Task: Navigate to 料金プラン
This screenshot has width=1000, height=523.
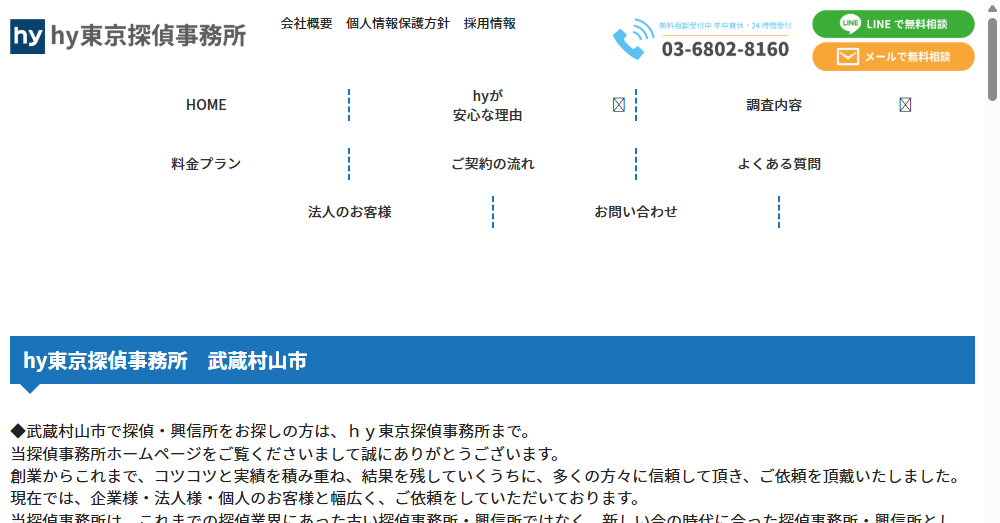Action: click(206, 164)
